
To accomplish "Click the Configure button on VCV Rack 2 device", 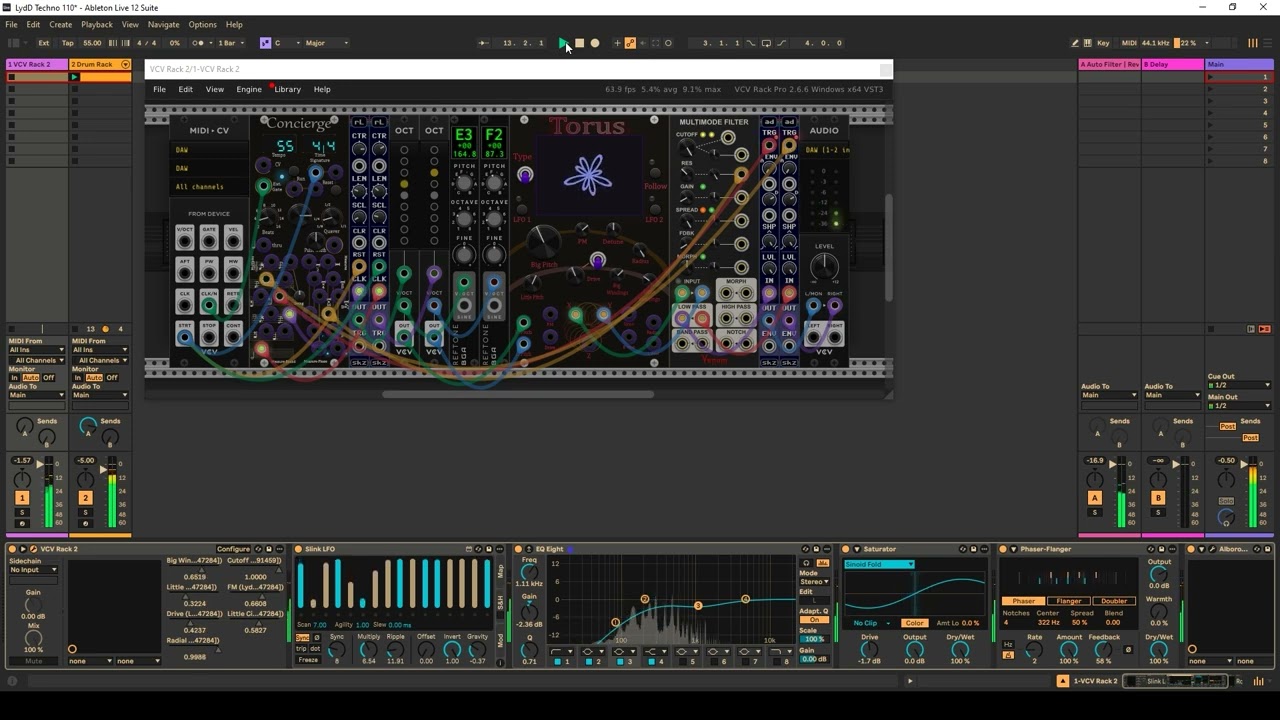I will coord(233,549).
